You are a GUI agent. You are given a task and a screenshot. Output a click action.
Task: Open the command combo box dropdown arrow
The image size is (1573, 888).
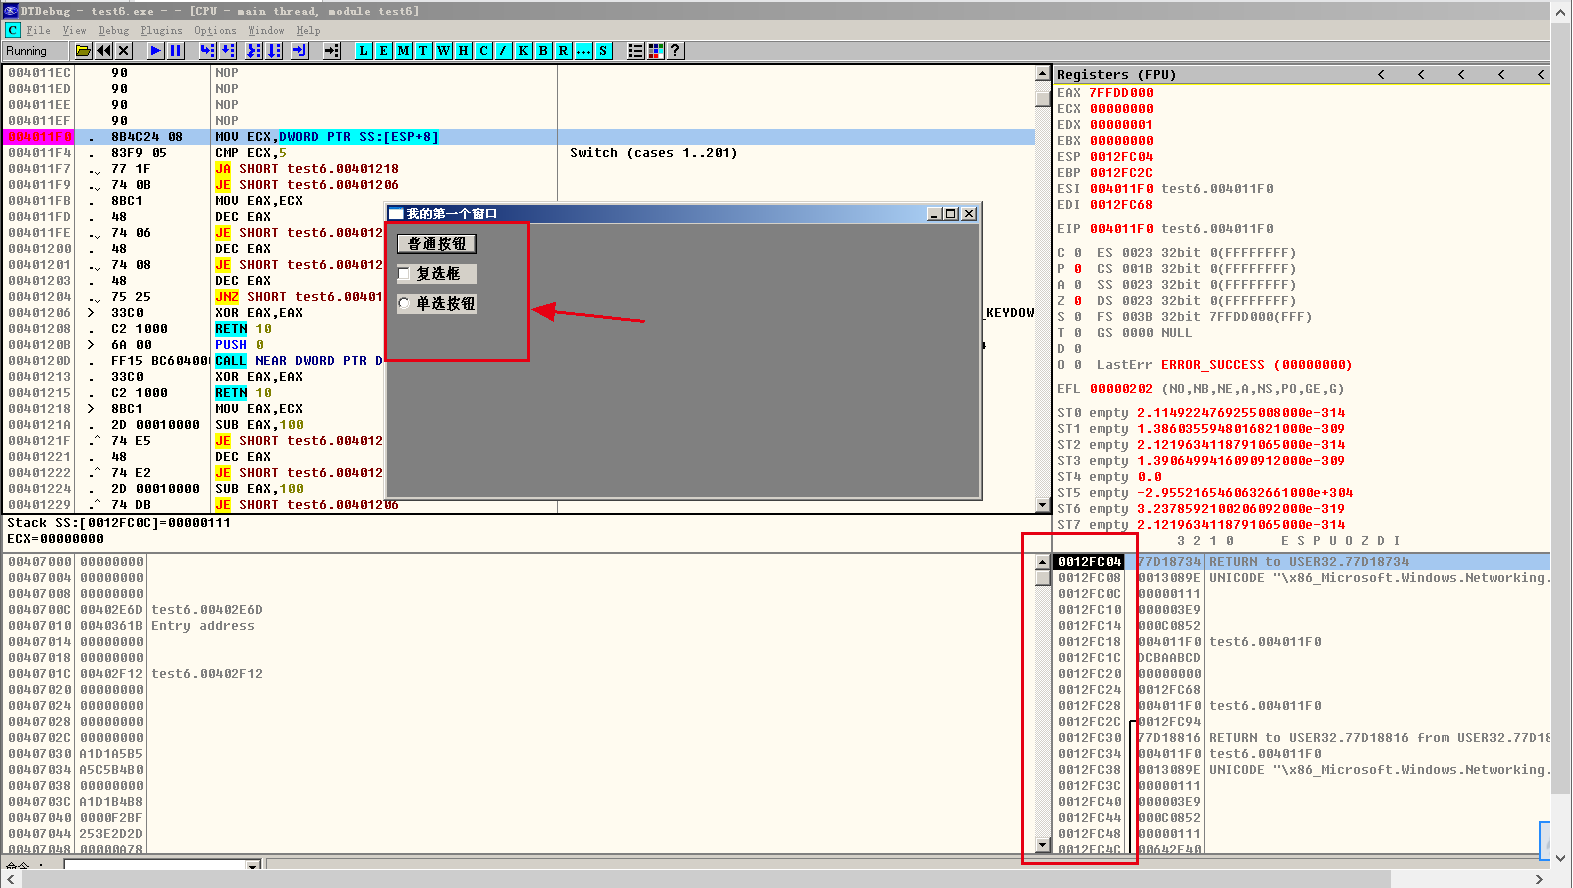[253, 865]
